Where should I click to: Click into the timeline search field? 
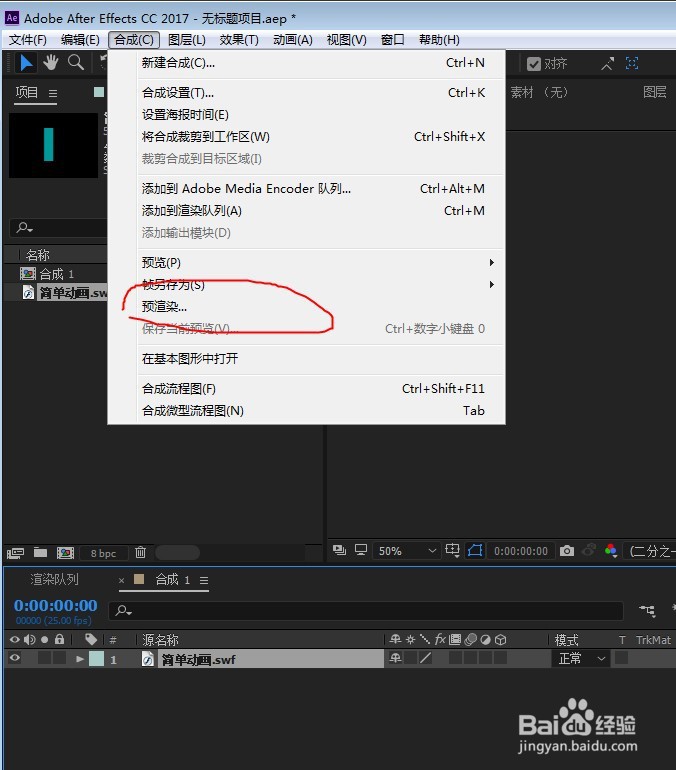coord(366,610)
